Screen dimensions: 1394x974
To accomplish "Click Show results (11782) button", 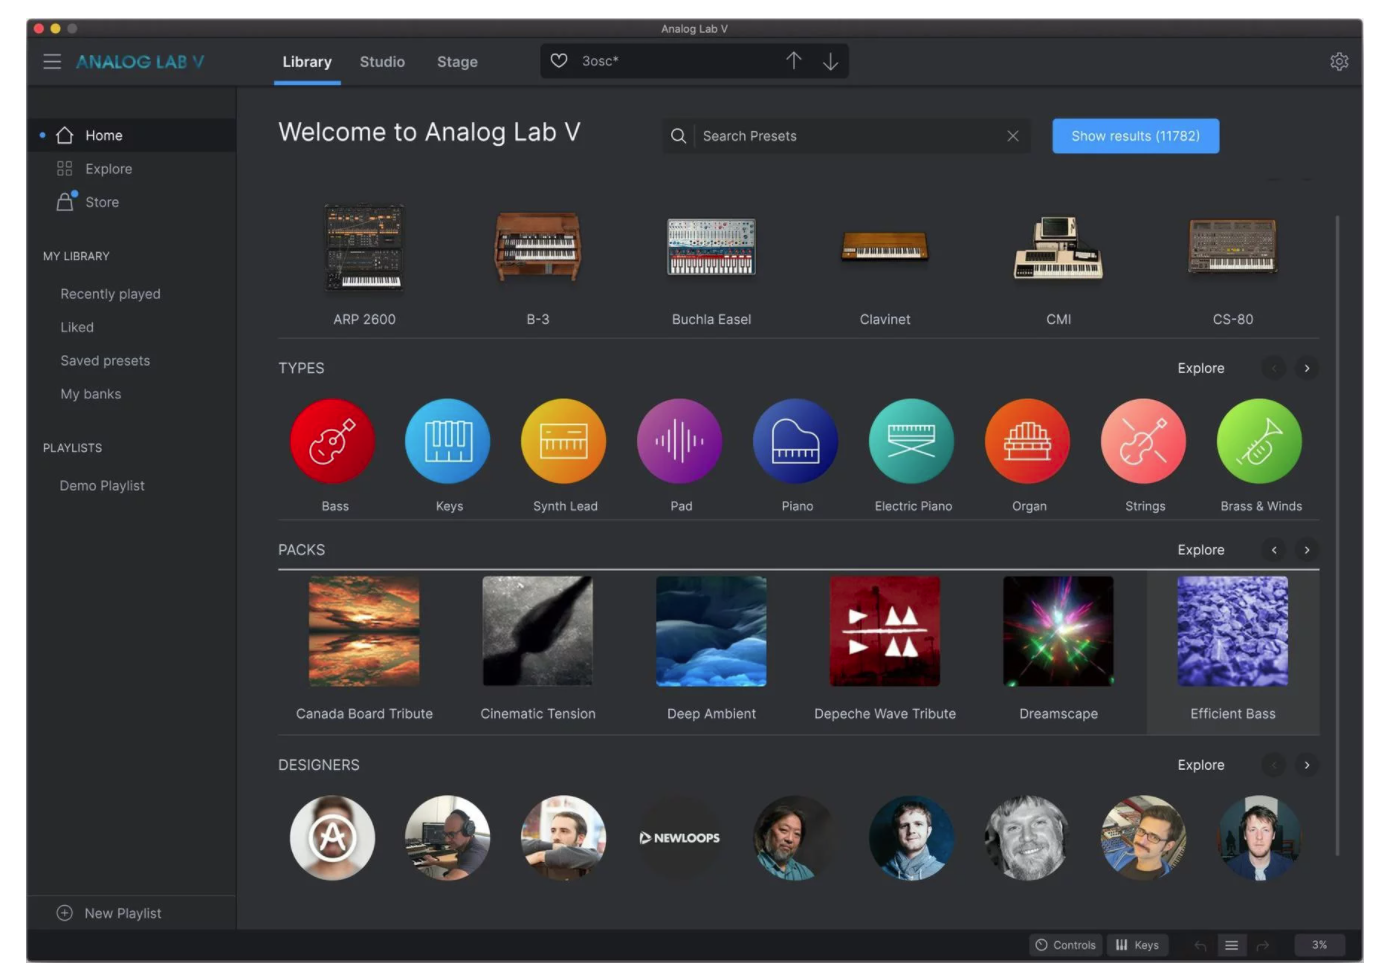I will [1136, 136].
